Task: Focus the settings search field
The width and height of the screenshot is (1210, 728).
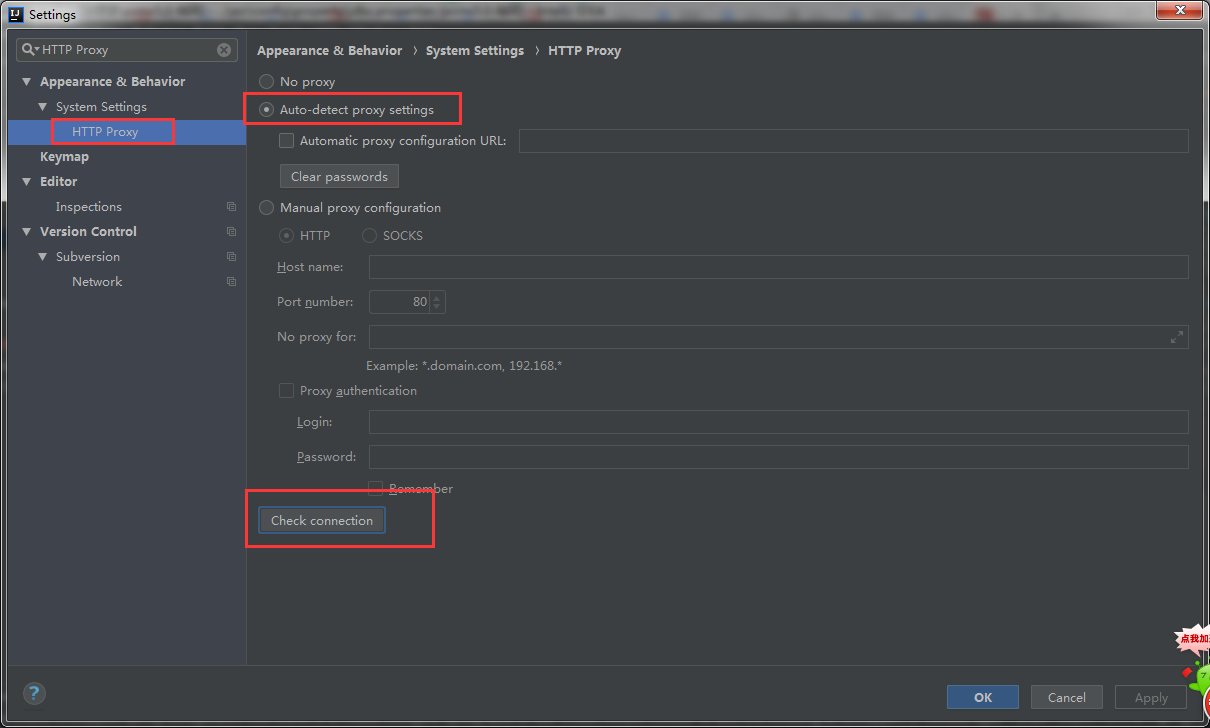Action: pos(126,49)
